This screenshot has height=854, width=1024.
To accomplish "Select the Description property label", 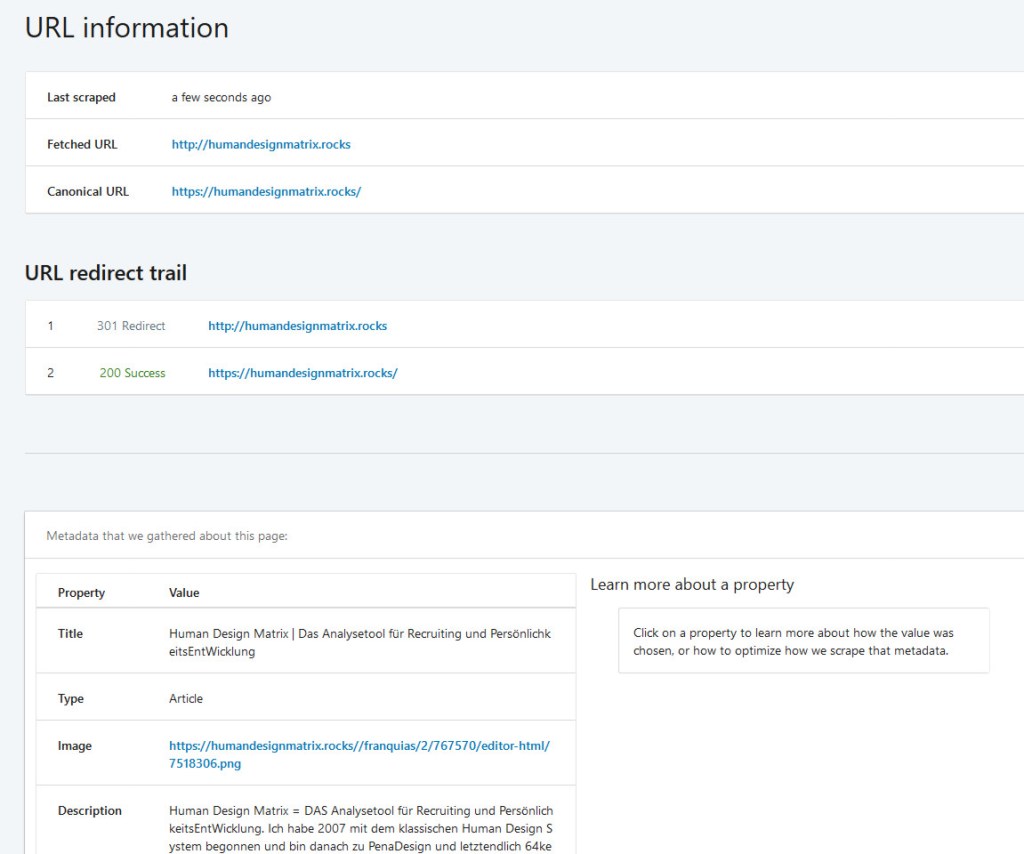I will [89, 810].
